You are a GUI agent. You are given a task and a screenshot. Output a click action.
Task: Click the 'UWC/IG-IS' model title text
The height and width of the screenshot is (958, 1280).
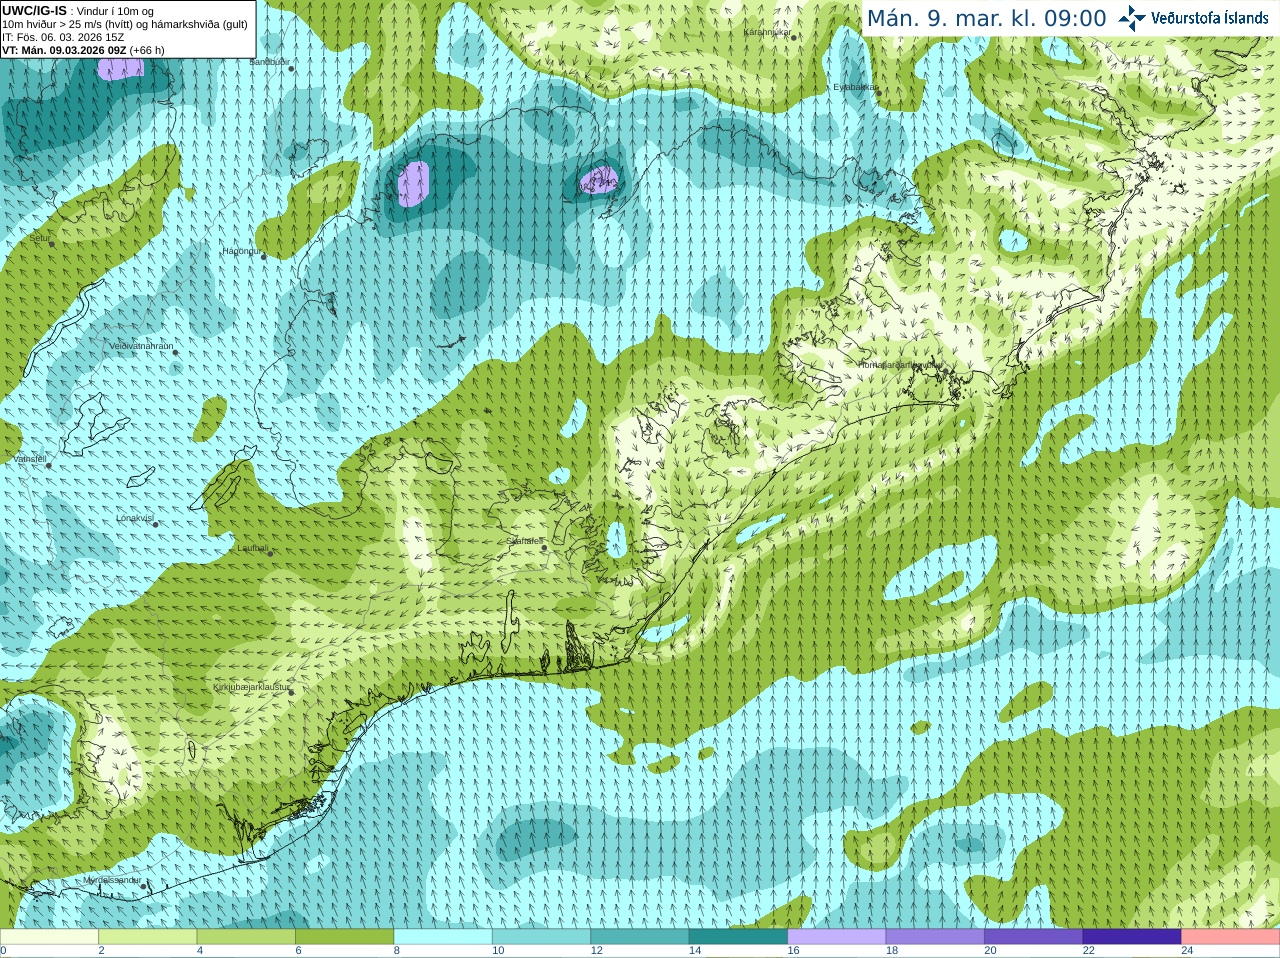[34, 10]
